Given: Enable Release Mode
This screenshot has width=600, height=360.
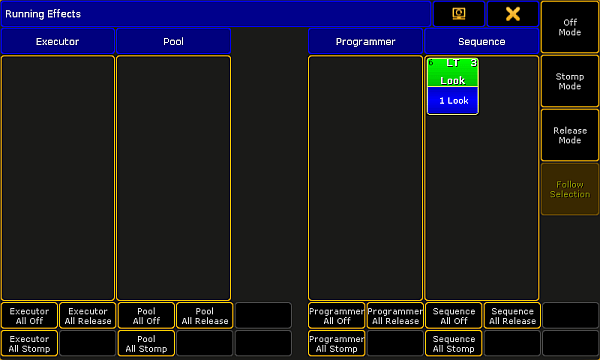Looking at the screenshot, I should point(570,135).
